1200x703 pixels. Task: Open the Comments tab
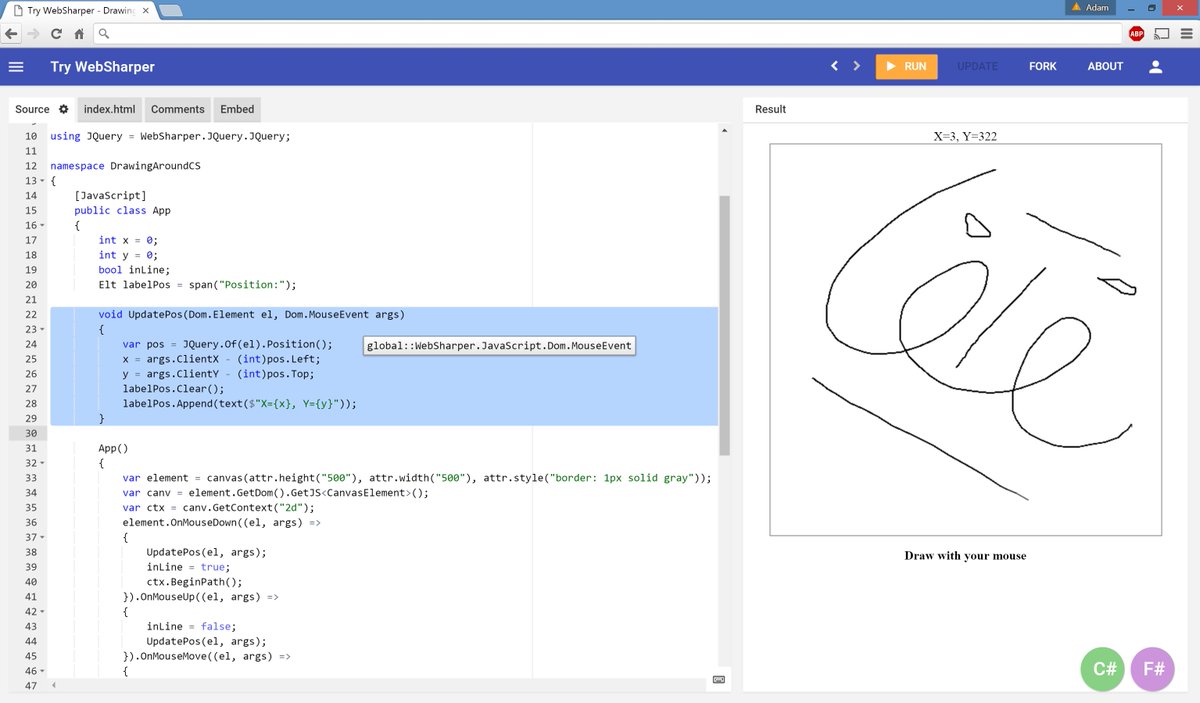pos(178,109)
